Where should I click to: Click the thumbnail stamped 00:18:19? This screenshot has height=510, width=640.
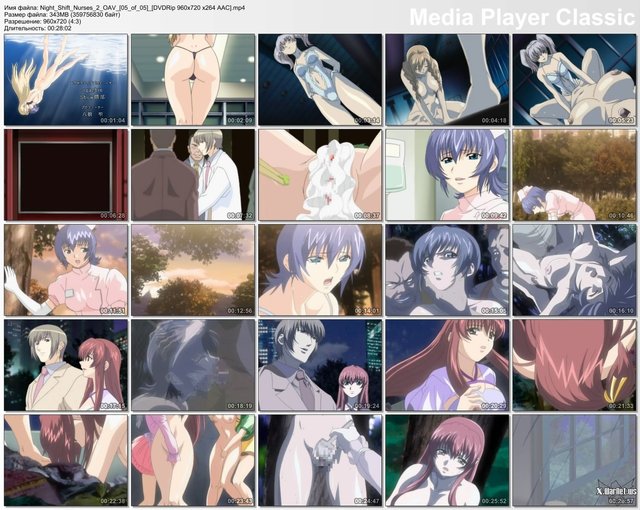point(193,365)
